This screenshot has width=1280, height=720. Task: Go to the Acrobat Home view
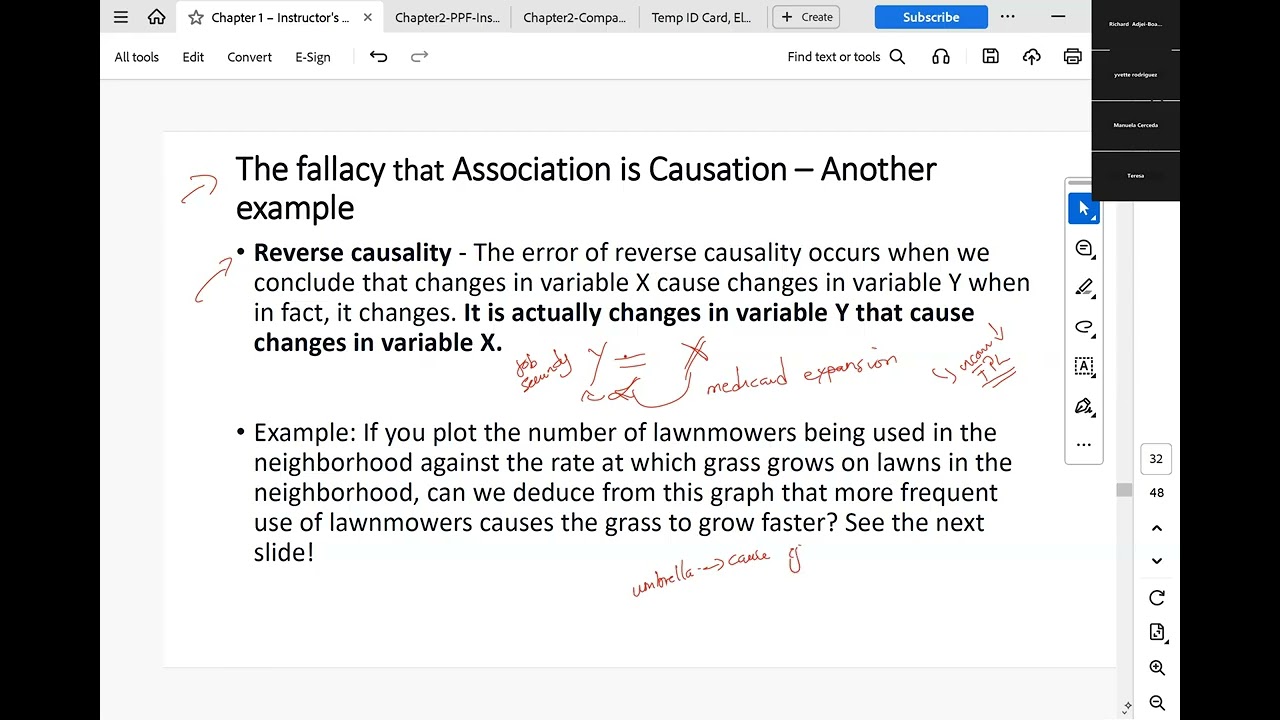[156, 17]
